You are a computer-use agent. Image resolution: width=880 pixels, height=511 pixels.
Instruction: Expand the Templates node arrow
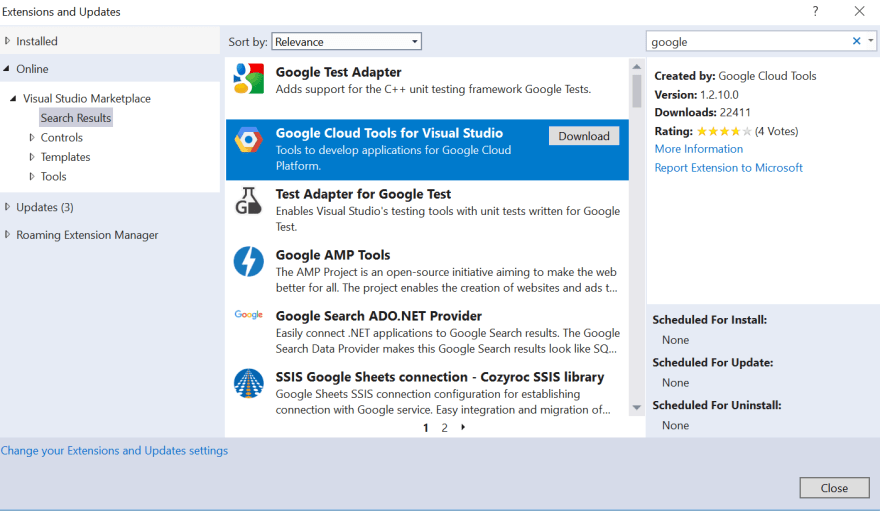coord(32,157)
